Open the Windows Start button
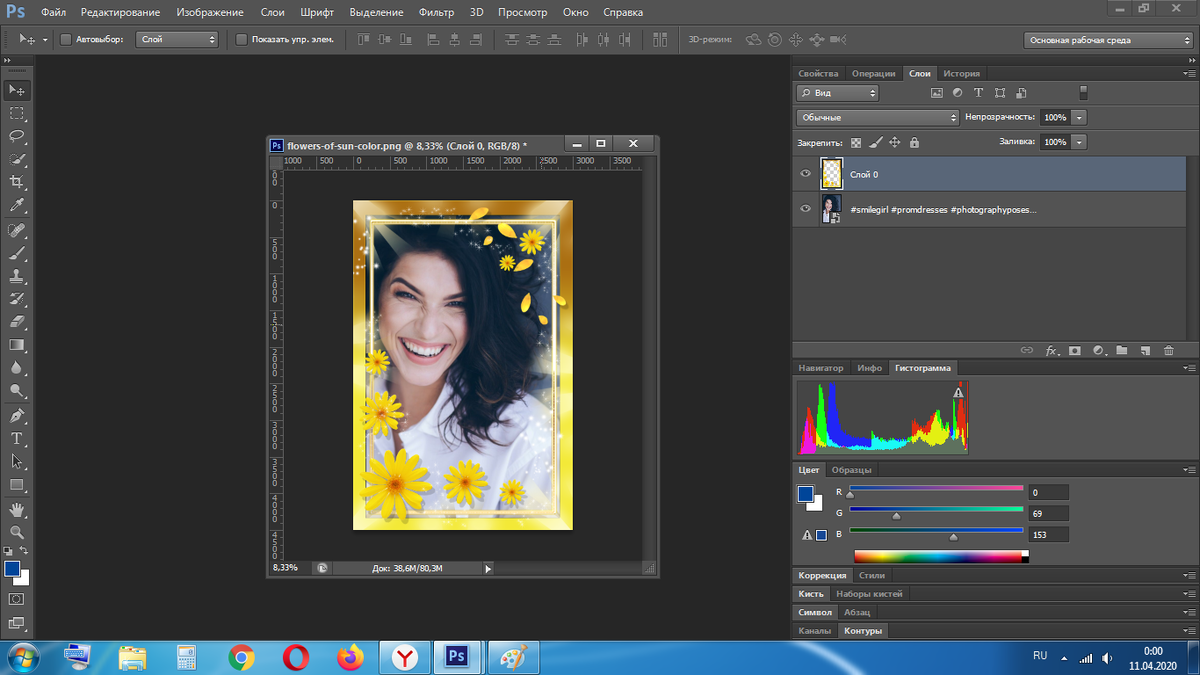Viewport: 1200px width, 675px height. pos(22,657)
